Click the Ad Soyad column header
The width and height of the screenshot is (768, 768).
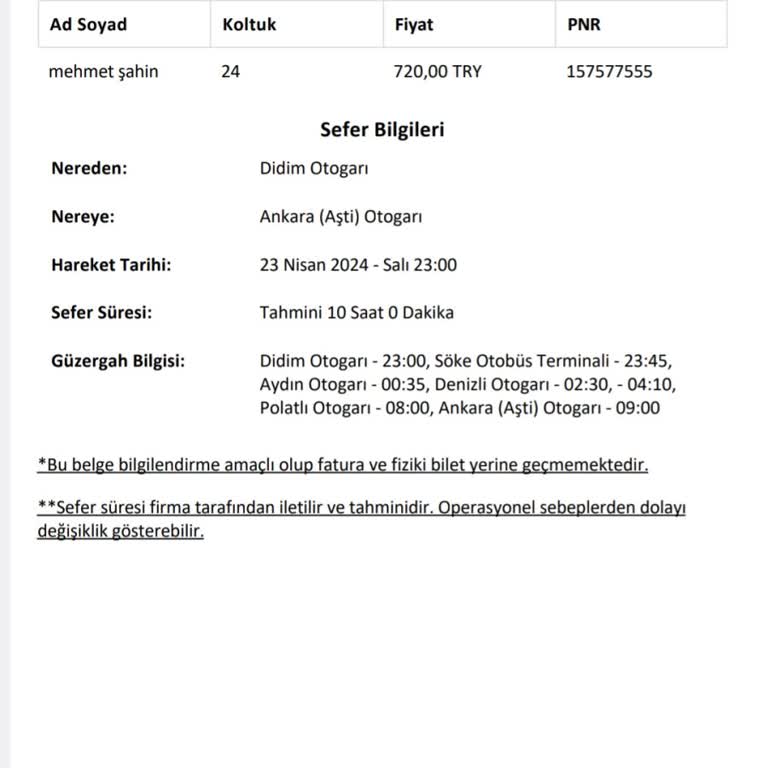(88, 24)
